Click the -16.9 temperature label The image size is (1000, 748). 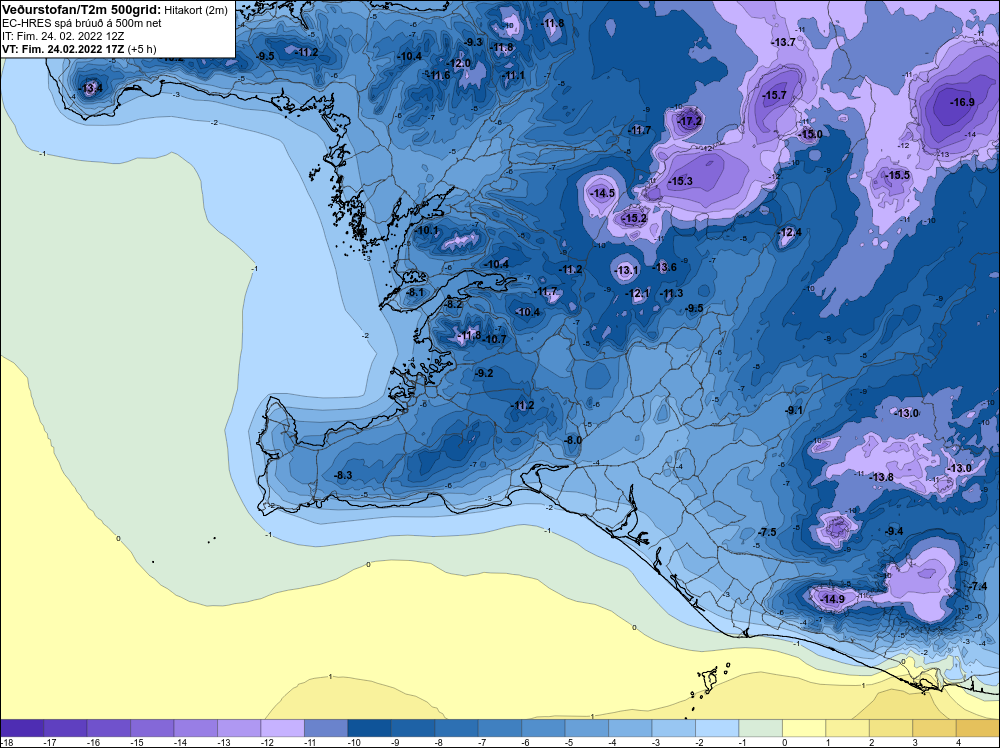[962, 102]
